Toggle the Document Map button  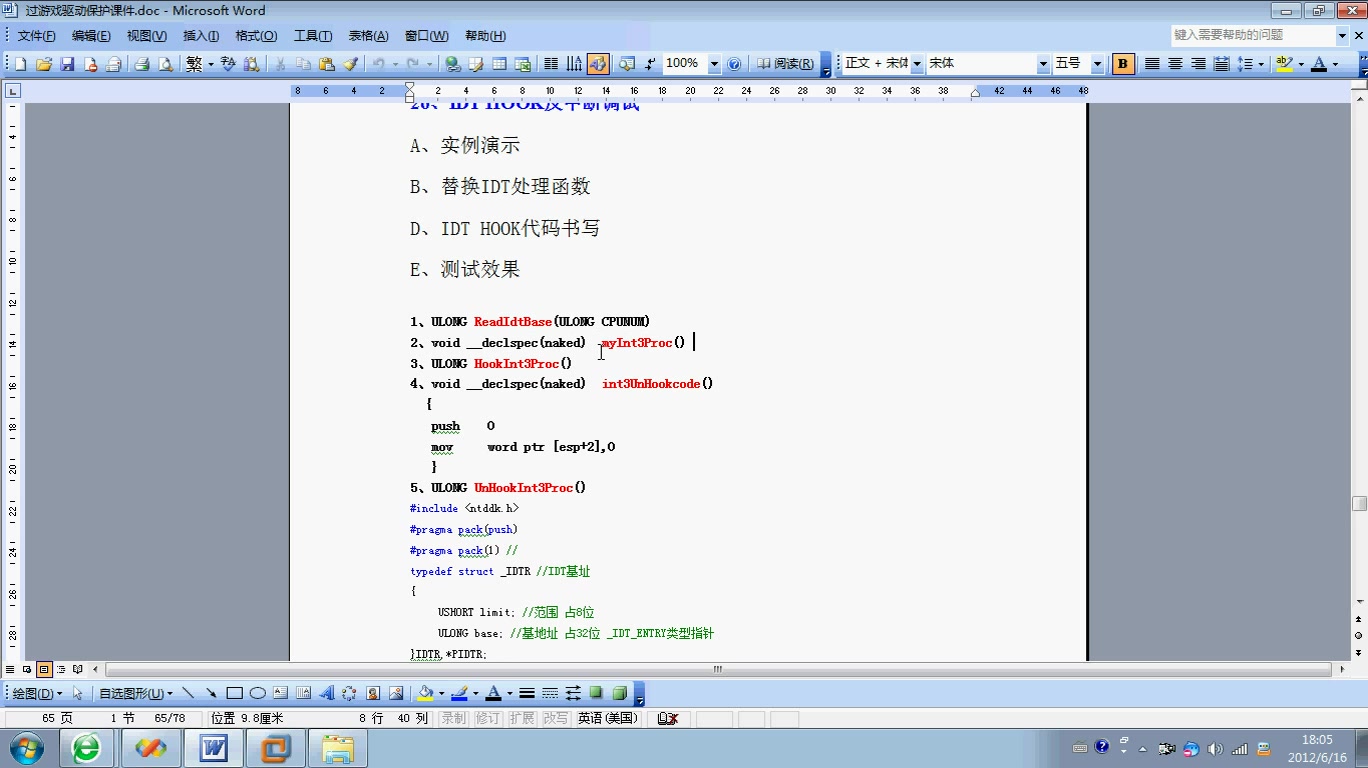[627, 64]
